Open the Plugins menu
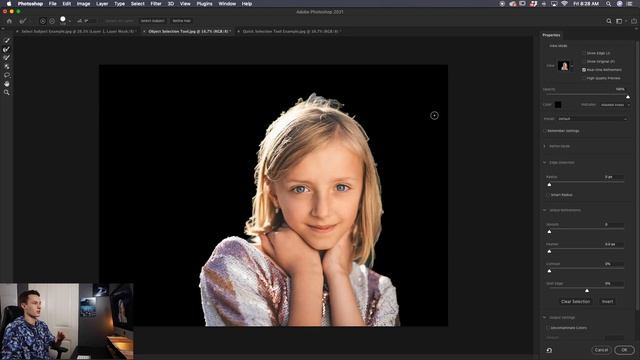Viewport: 640px width, 360px height. click(204, 4)
